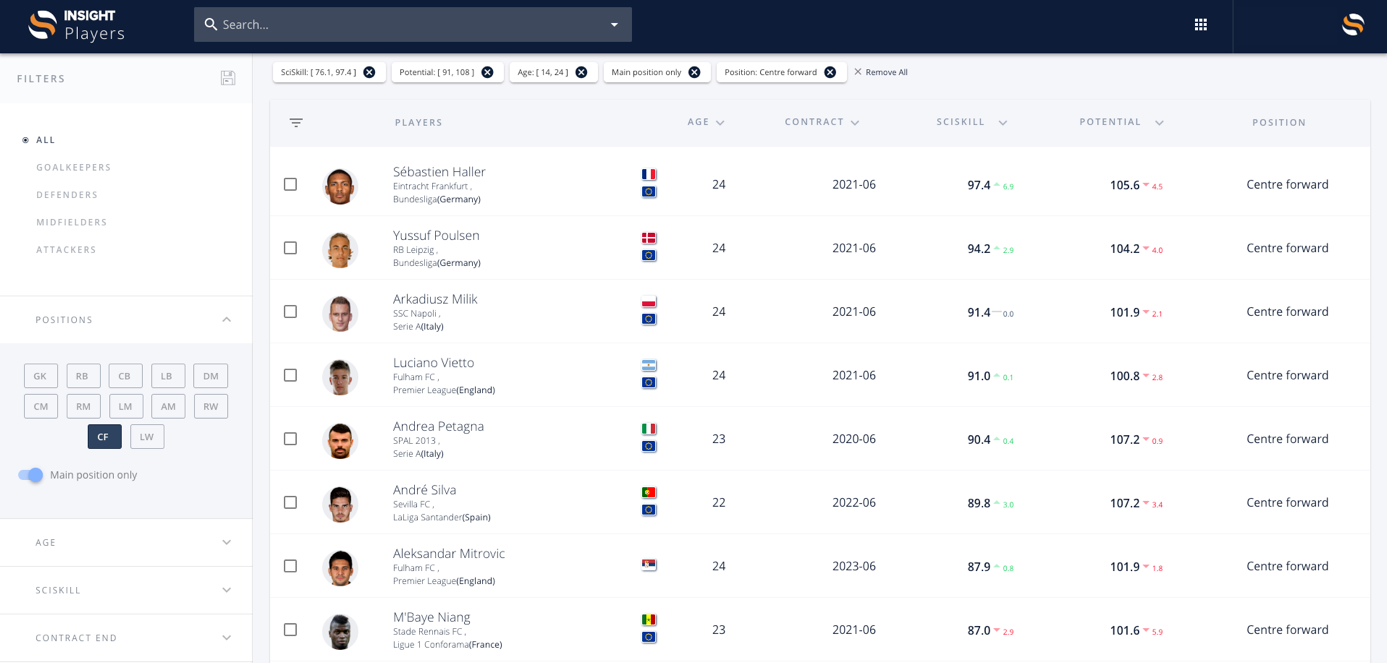
Task: Sort by the Age column arrow
Action: (720, 123)
